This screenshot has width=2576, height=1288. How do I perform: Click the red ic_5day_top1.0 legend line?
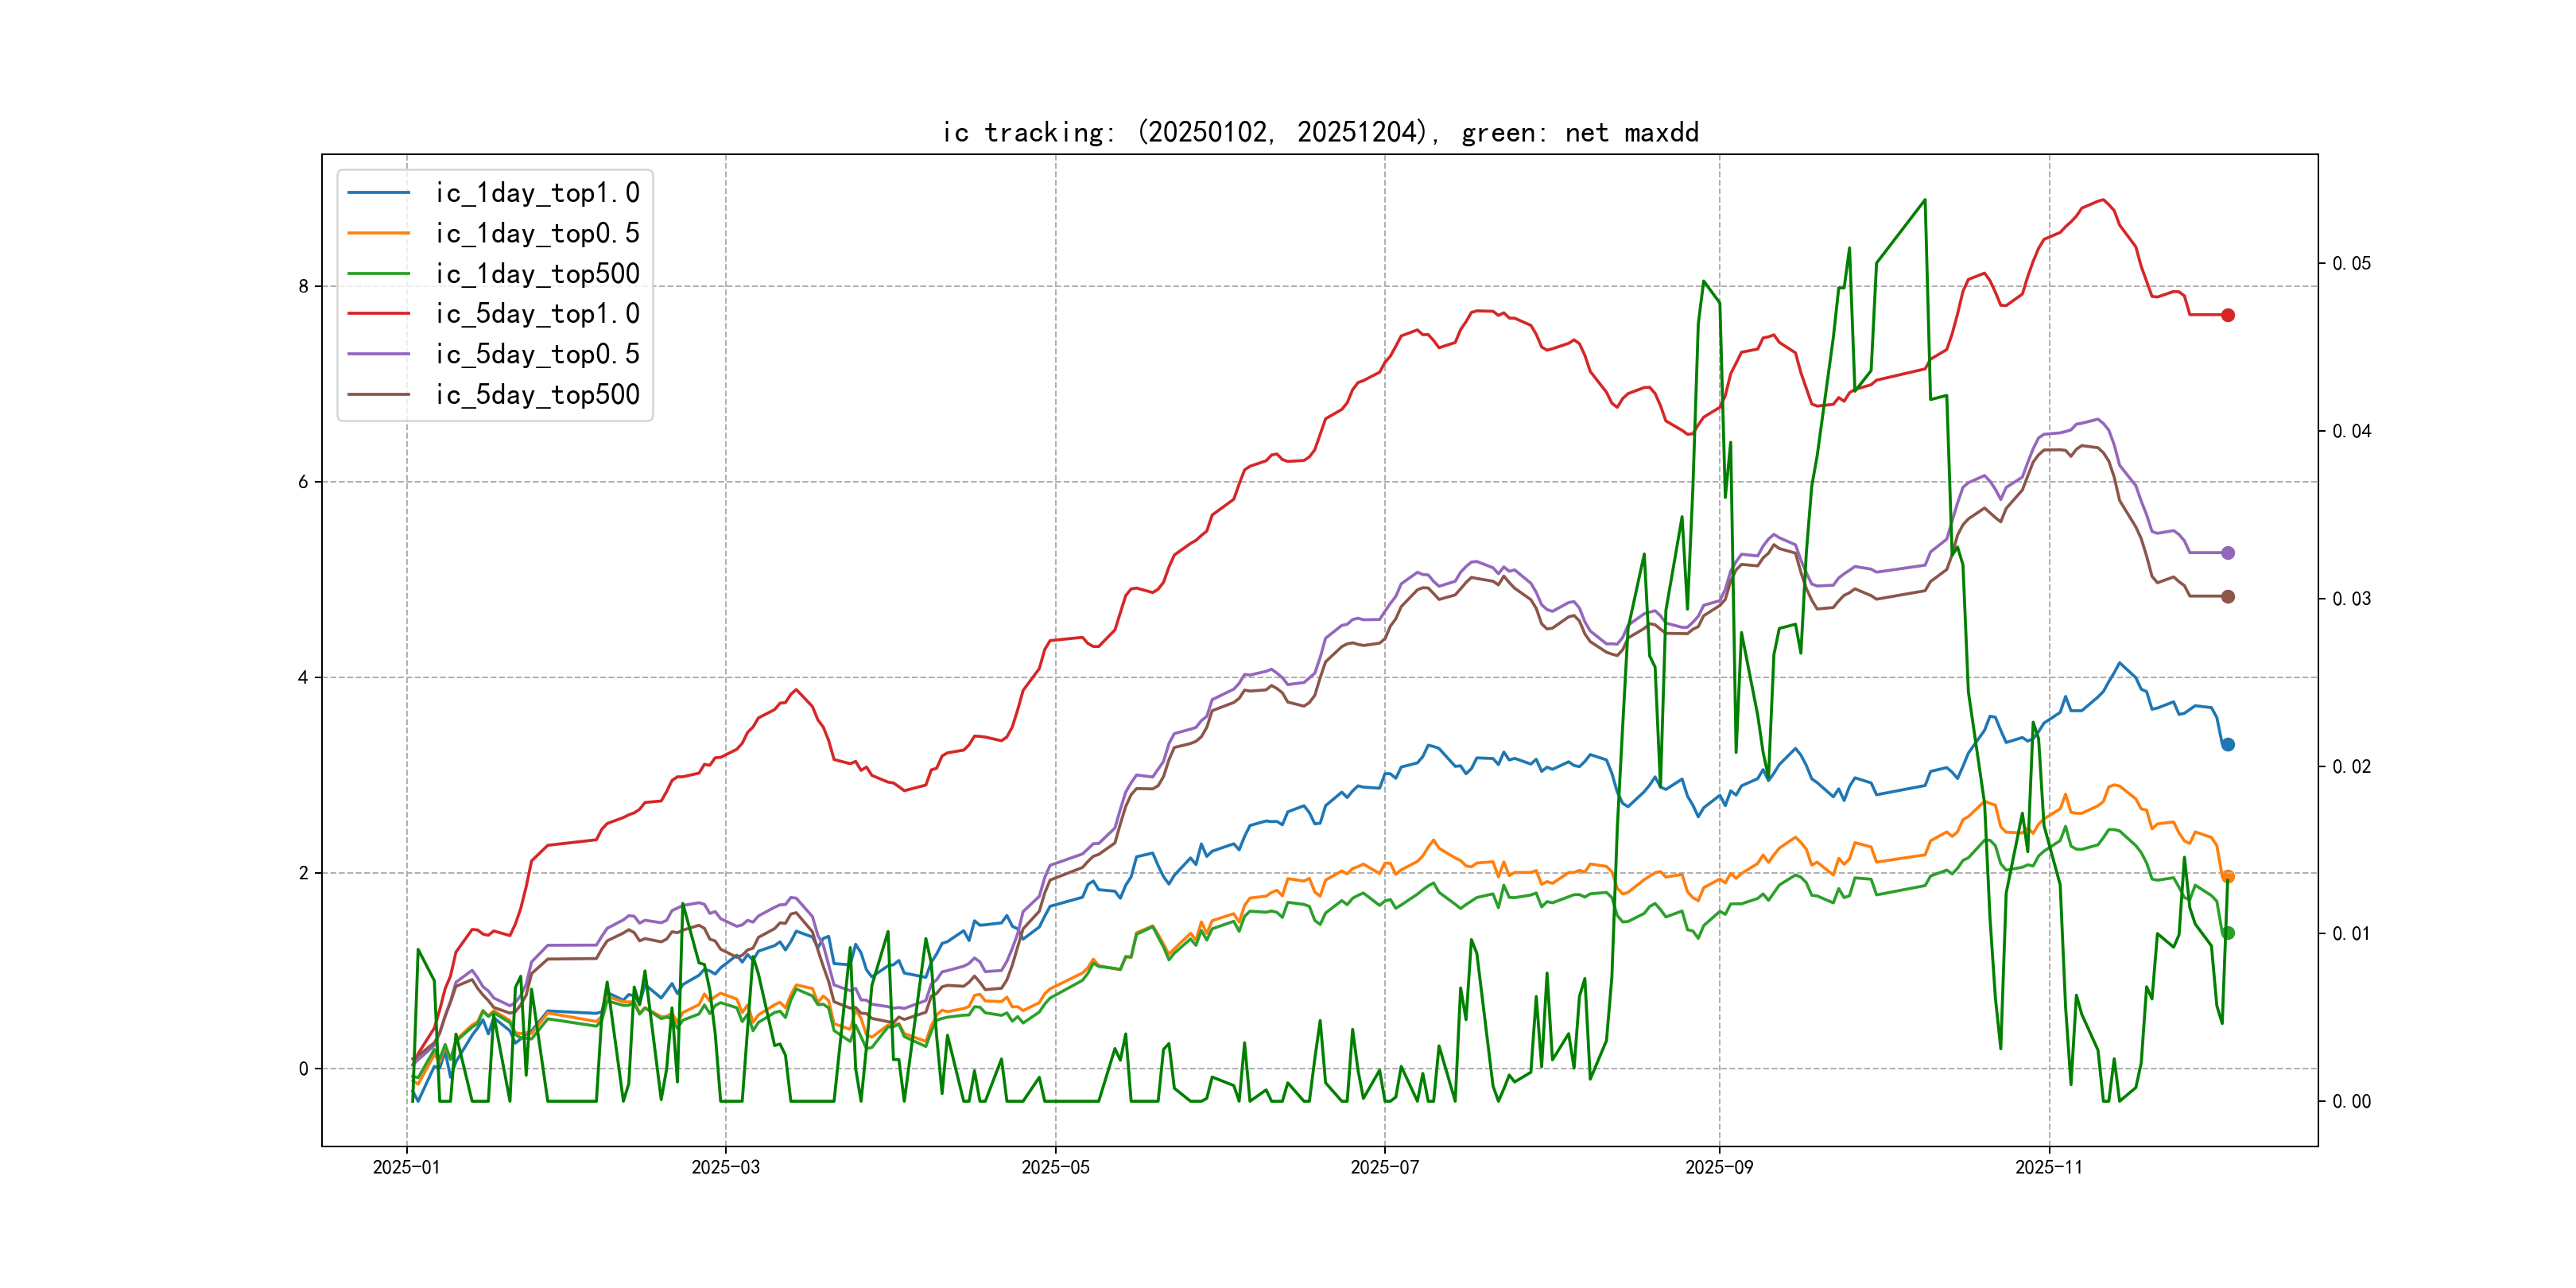tap(378, 314)
